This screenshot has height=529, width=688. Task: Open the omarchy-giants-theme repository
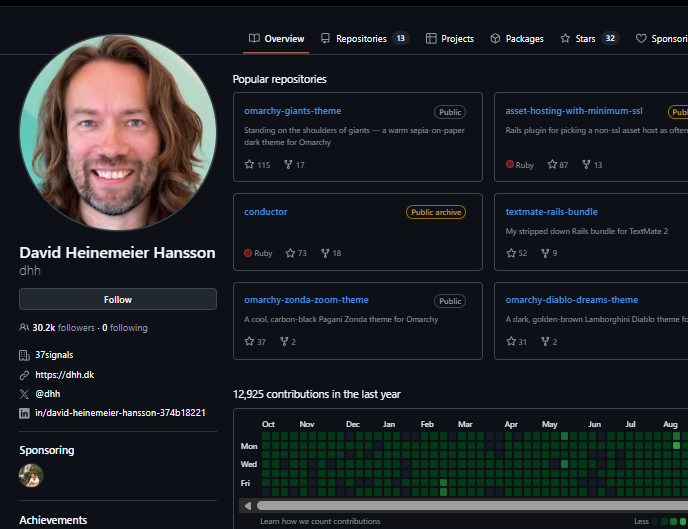[x=292, y=111]
